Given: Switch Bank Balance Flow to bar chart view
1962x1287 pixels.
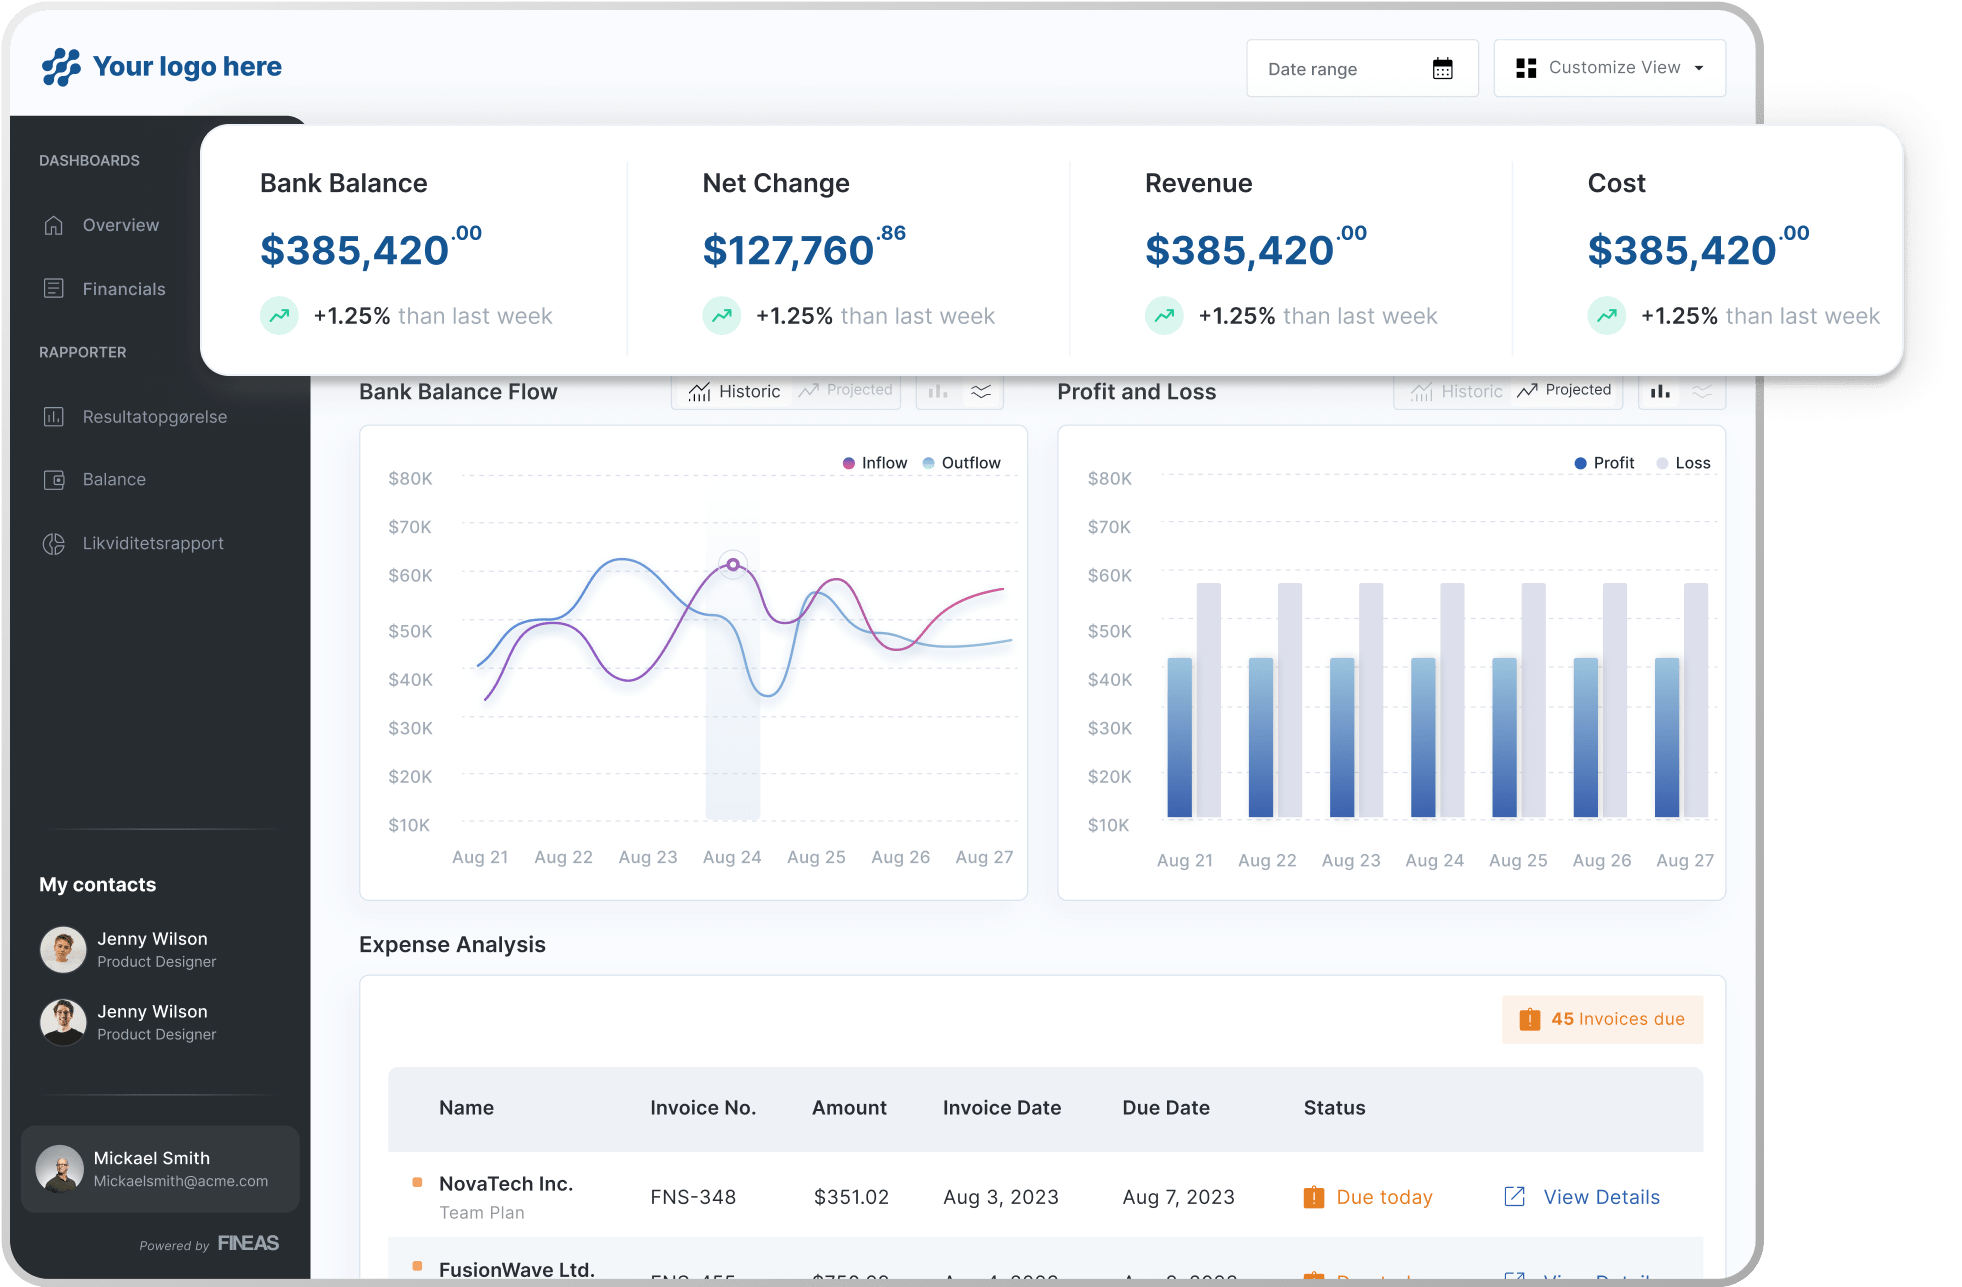Looking at the screenshot, I should tap(938, 392).
